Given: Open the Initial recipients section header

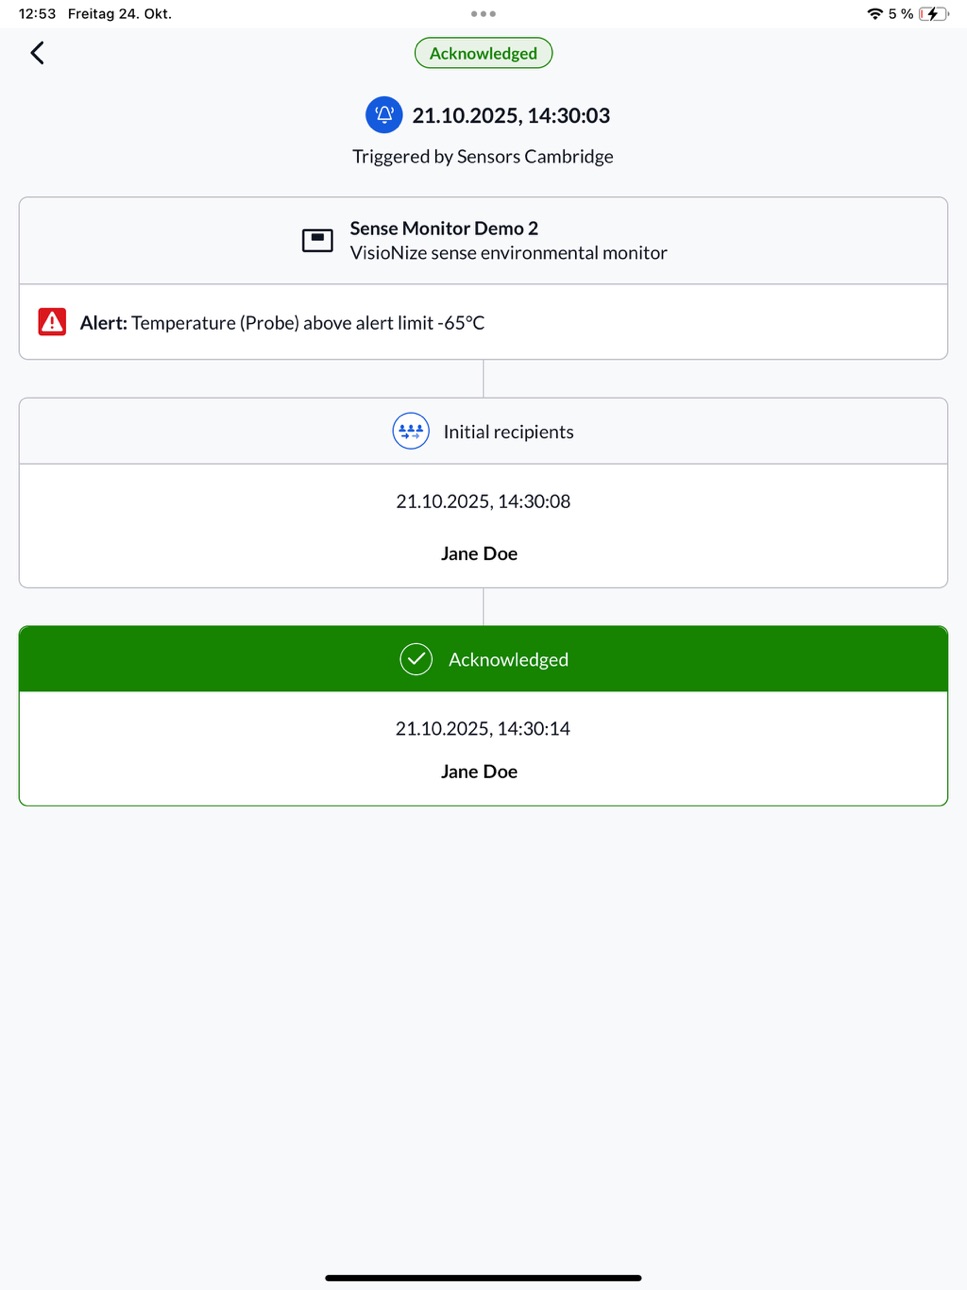Looking at the screenshot, I should tap(483, 431).
